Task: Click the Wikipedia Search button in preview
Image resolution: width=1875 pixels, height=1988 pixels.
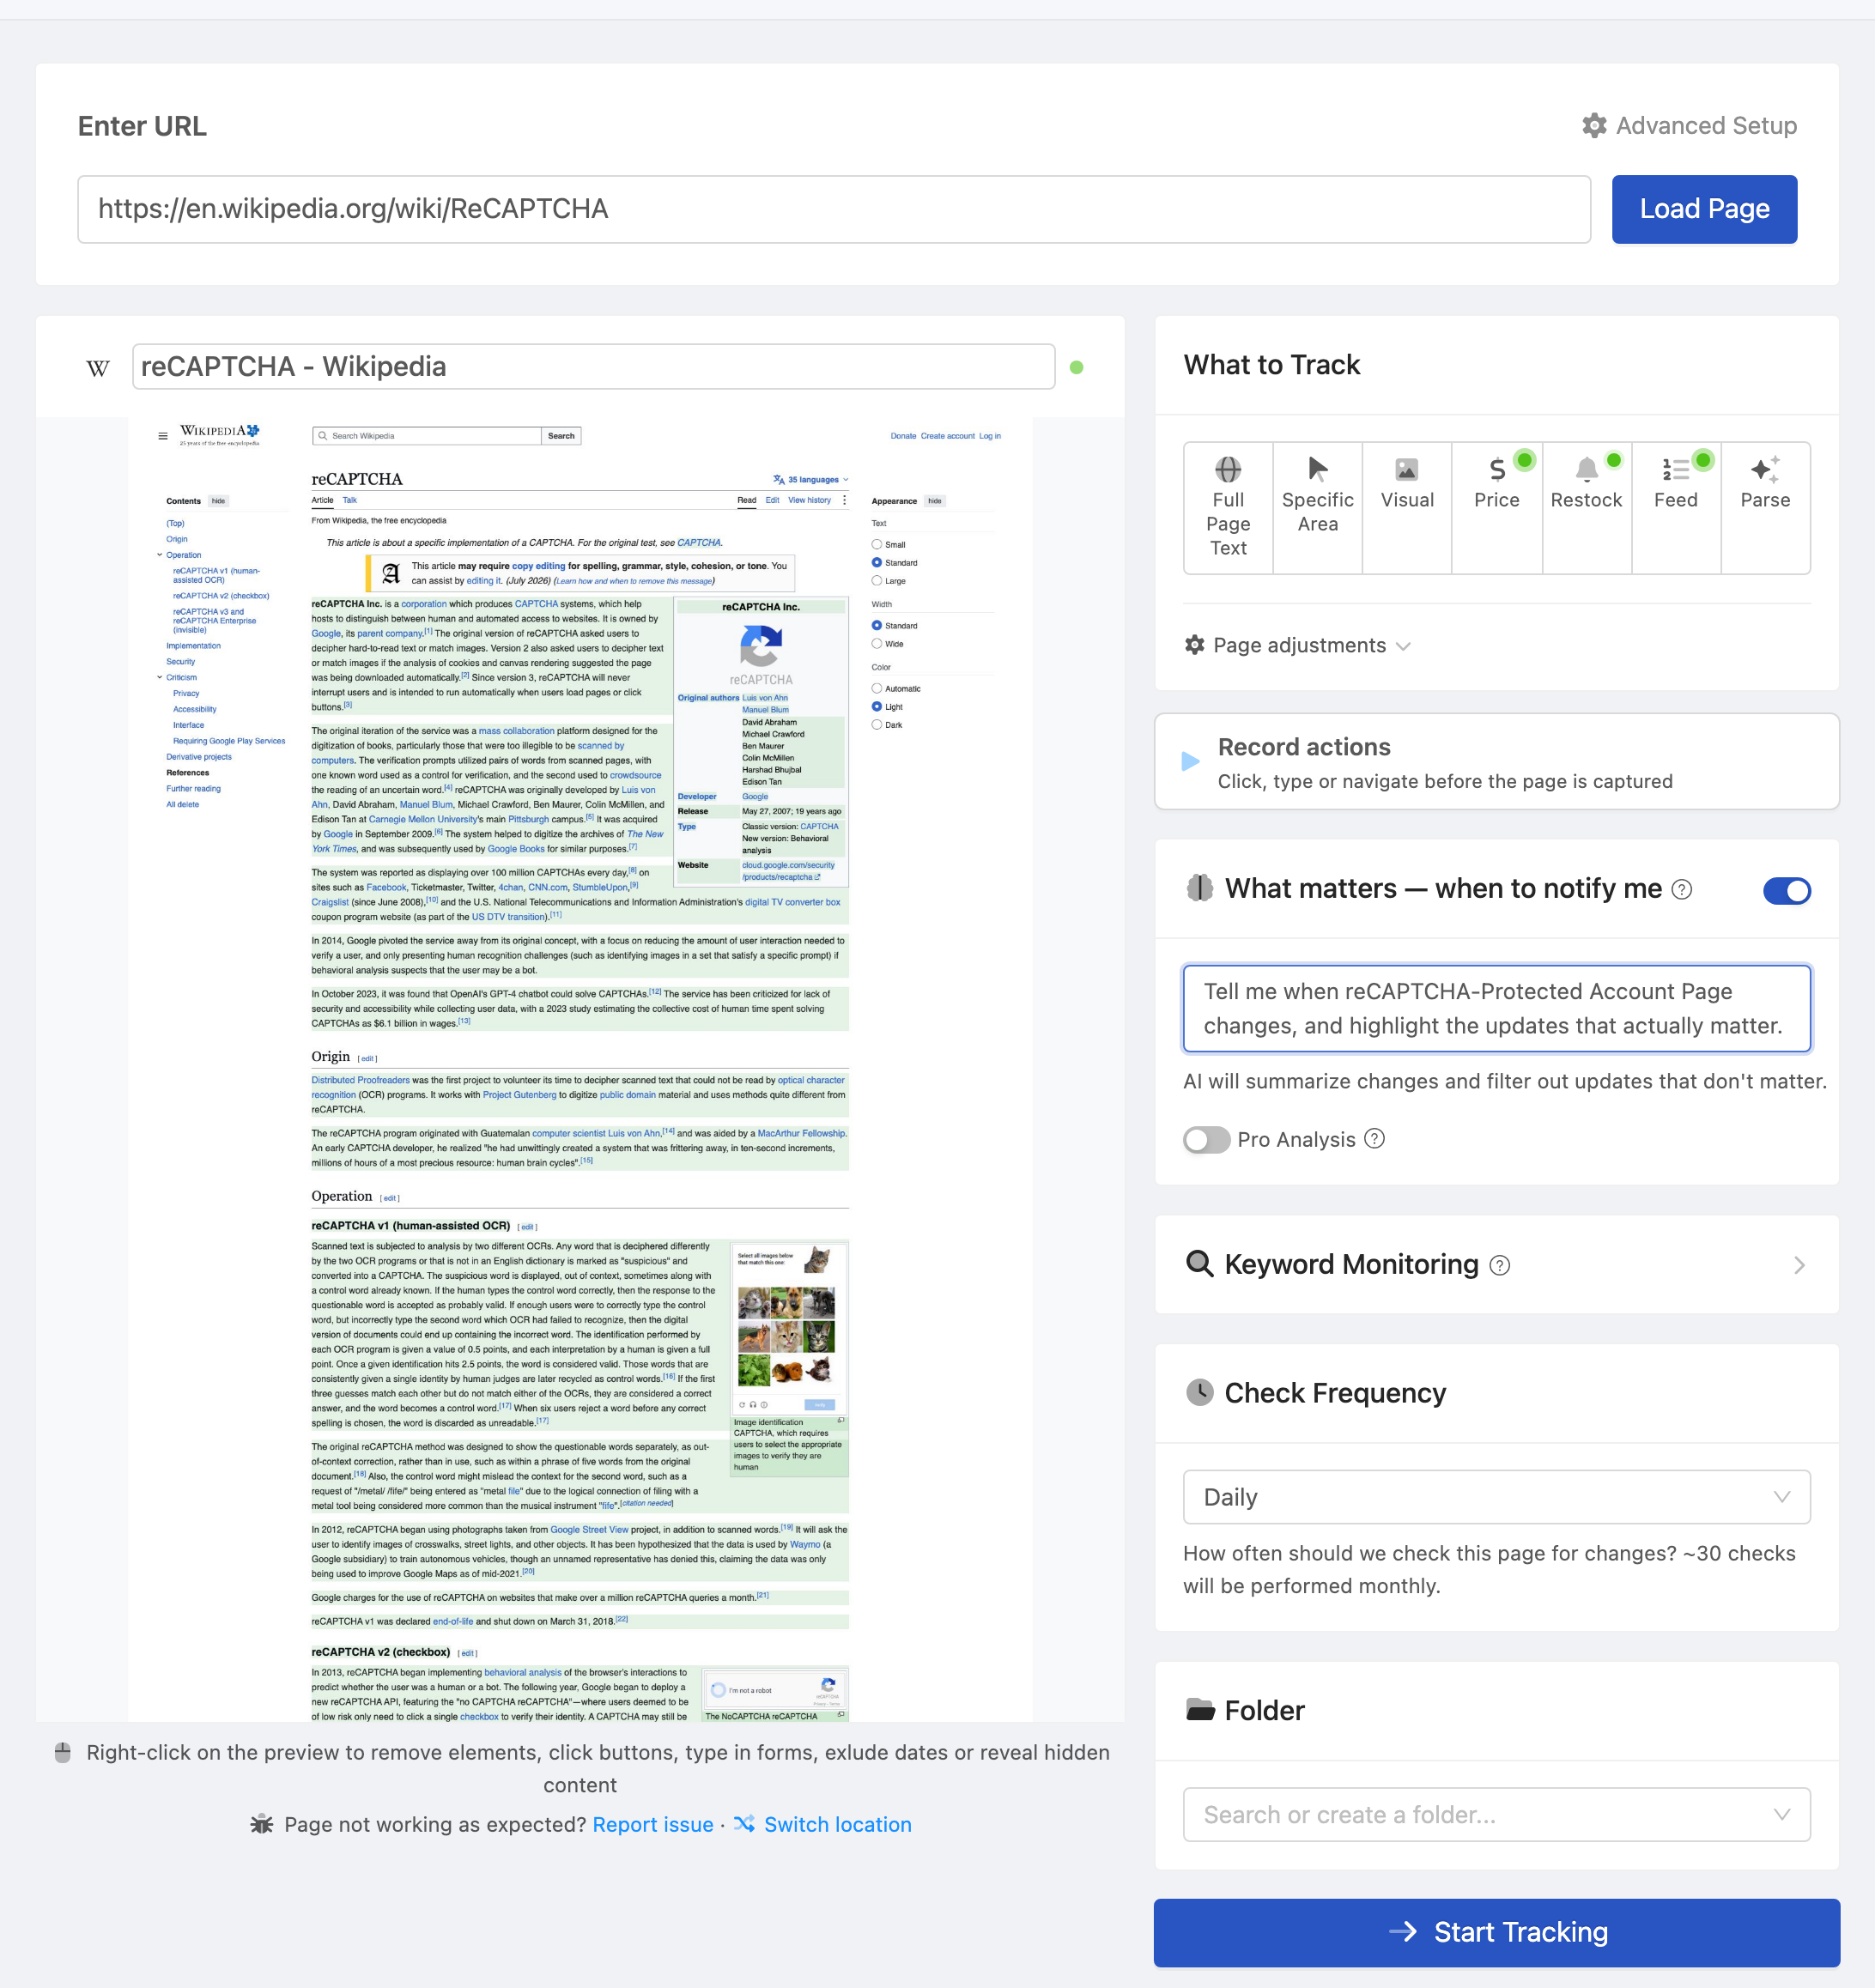Action: [x=561, y=436]
